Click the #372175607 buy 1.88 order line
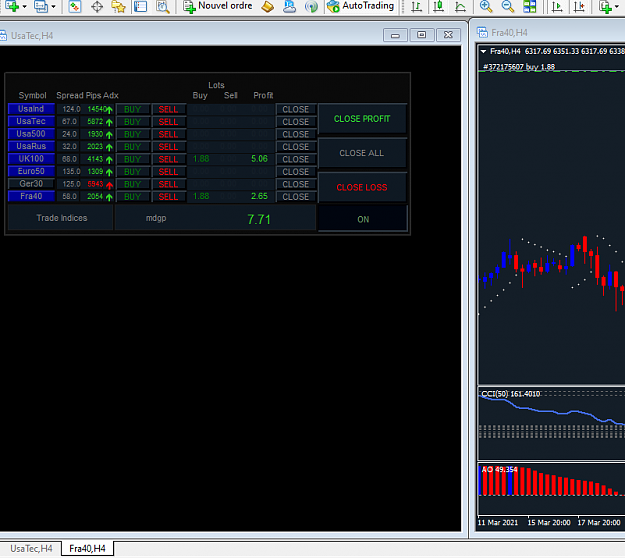The image size is (625, 558). coord(519,67)
